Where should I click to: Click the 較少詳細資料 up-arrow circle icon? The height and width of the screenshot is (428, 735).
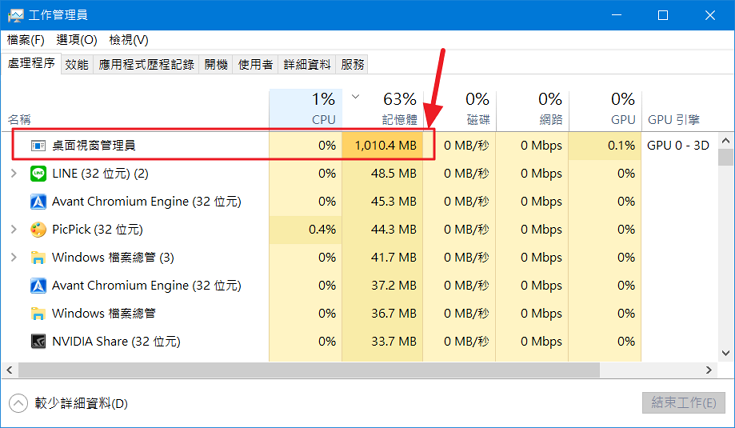coord(18,403)
